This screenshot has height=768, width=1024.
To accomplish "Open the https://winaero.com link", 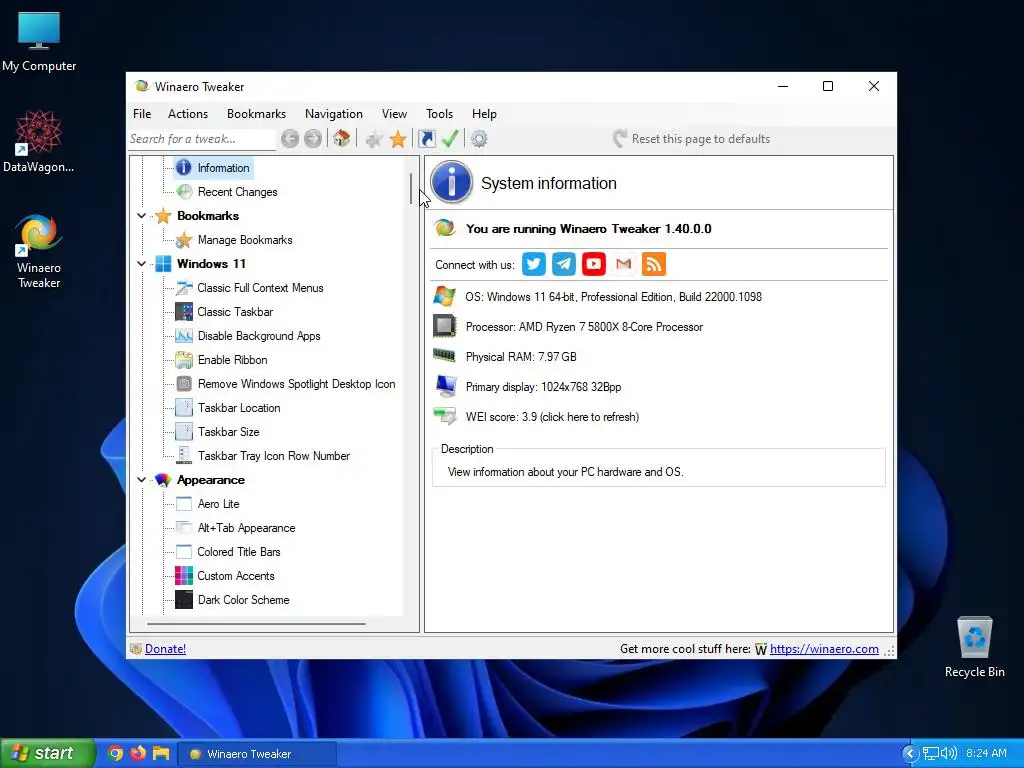I will pos(824,648).
